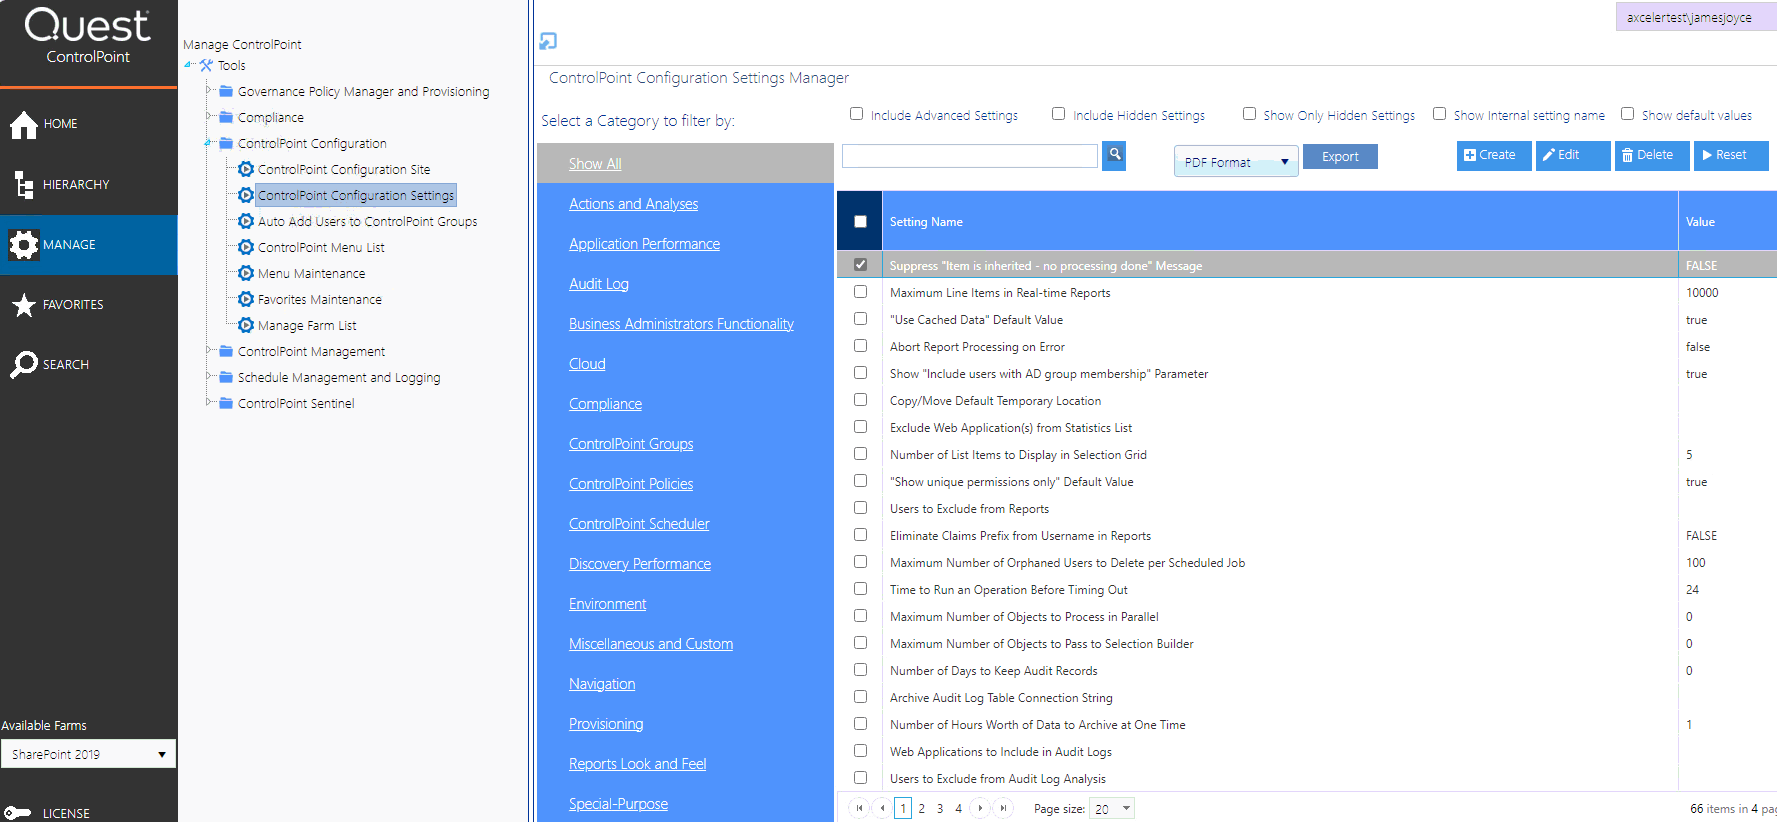Select ControlPoint Menu List tree item
Viewport: 1777px width, 822px height.
pyautogui.click(x=320, y=248)
